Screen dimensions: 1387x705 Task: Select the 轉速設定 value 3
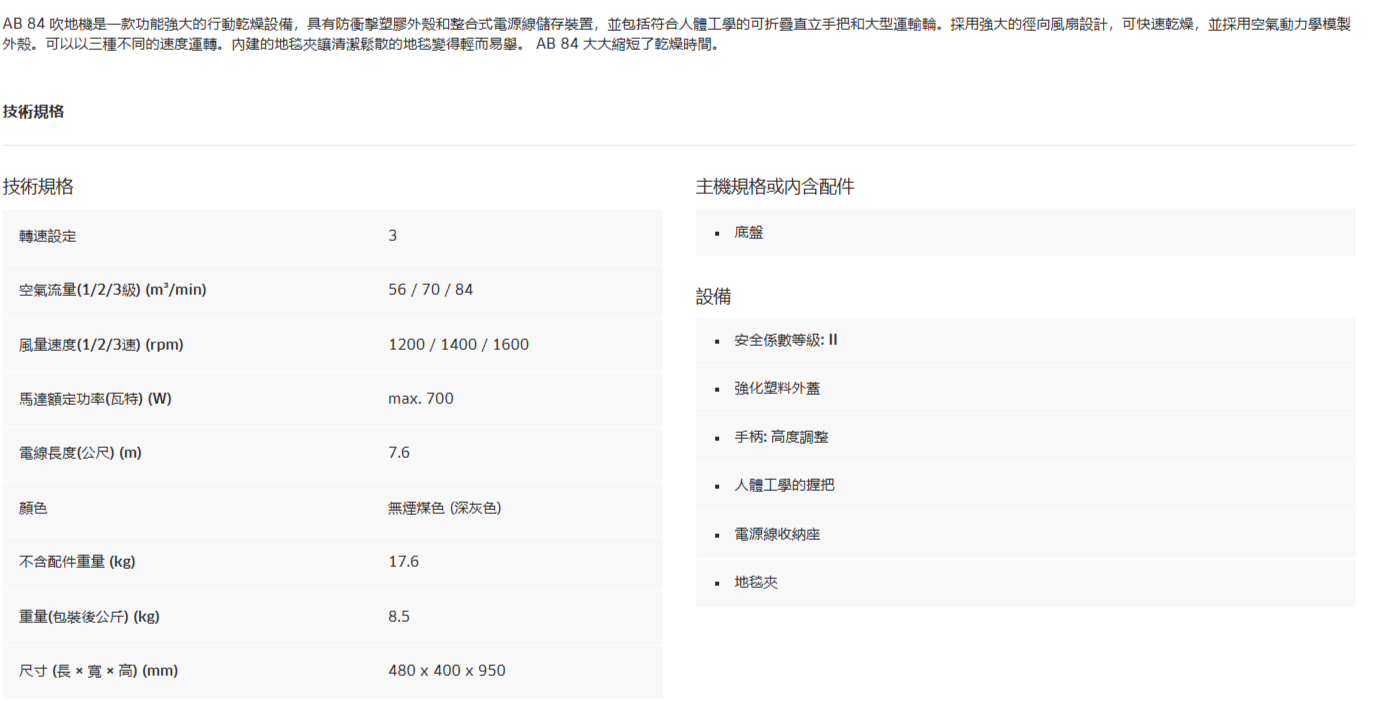393,236
